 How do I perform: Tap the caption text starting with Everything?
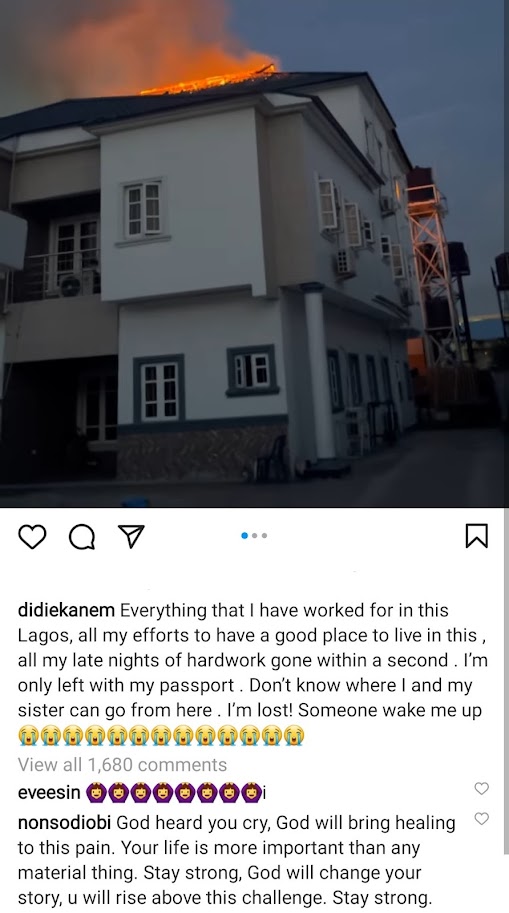click(253, 660)
